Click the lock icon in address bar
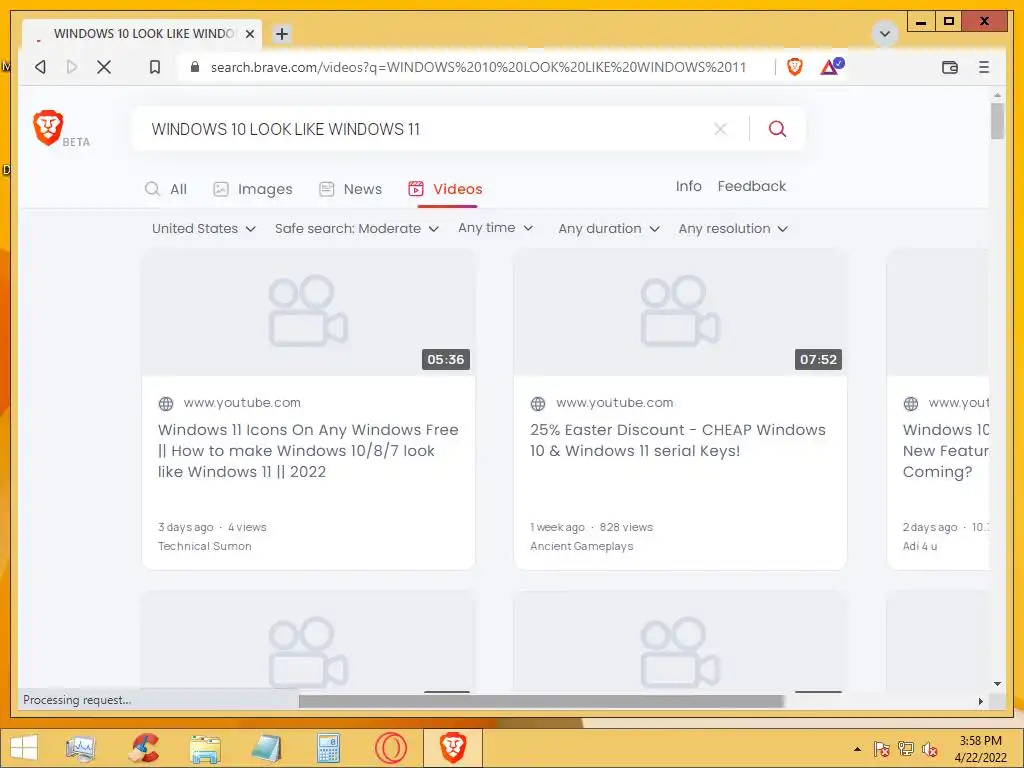 tap(195, 67)
